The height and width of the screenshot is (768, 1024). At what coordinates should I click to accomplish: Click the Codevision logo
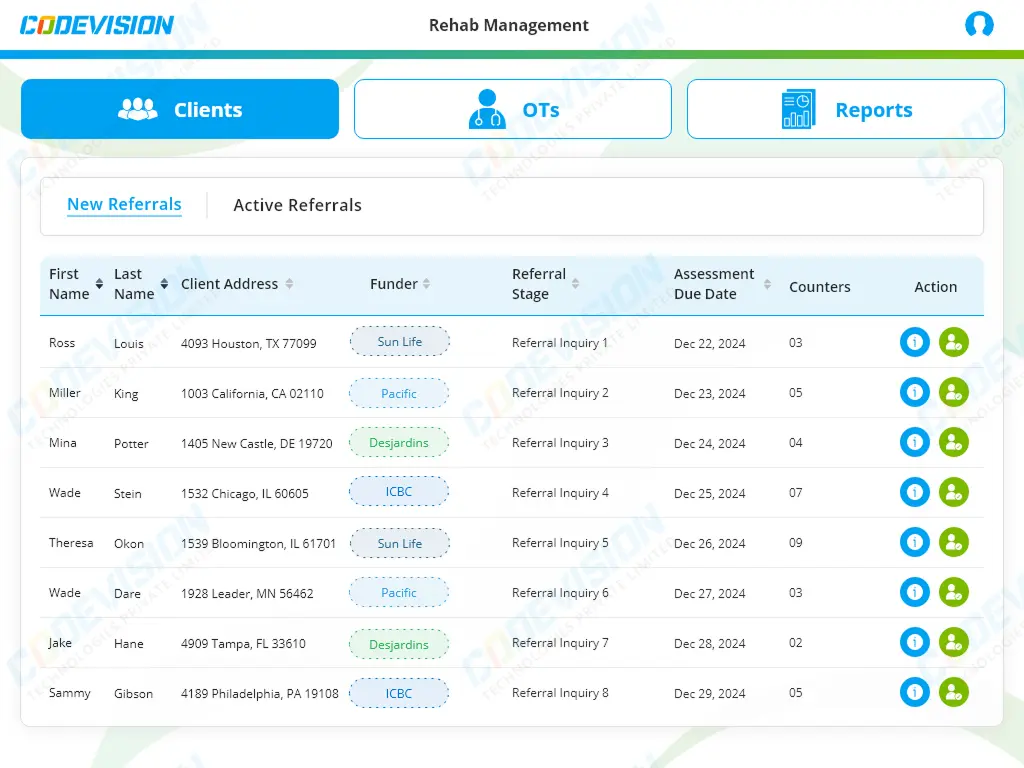coord(97,25)
